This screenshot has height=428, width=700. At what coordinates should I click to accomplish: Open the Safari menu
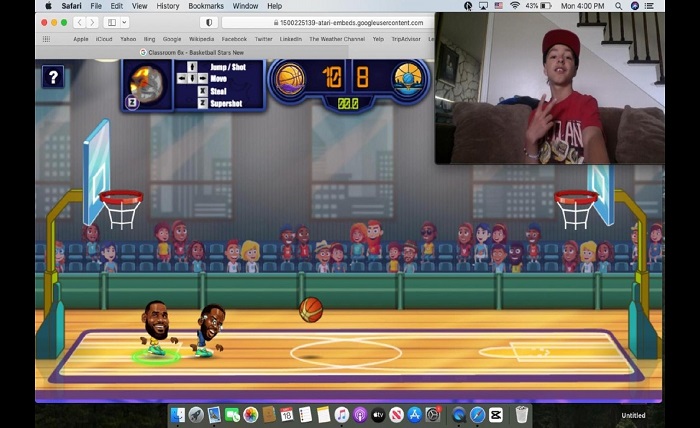[x=71, y=6]
